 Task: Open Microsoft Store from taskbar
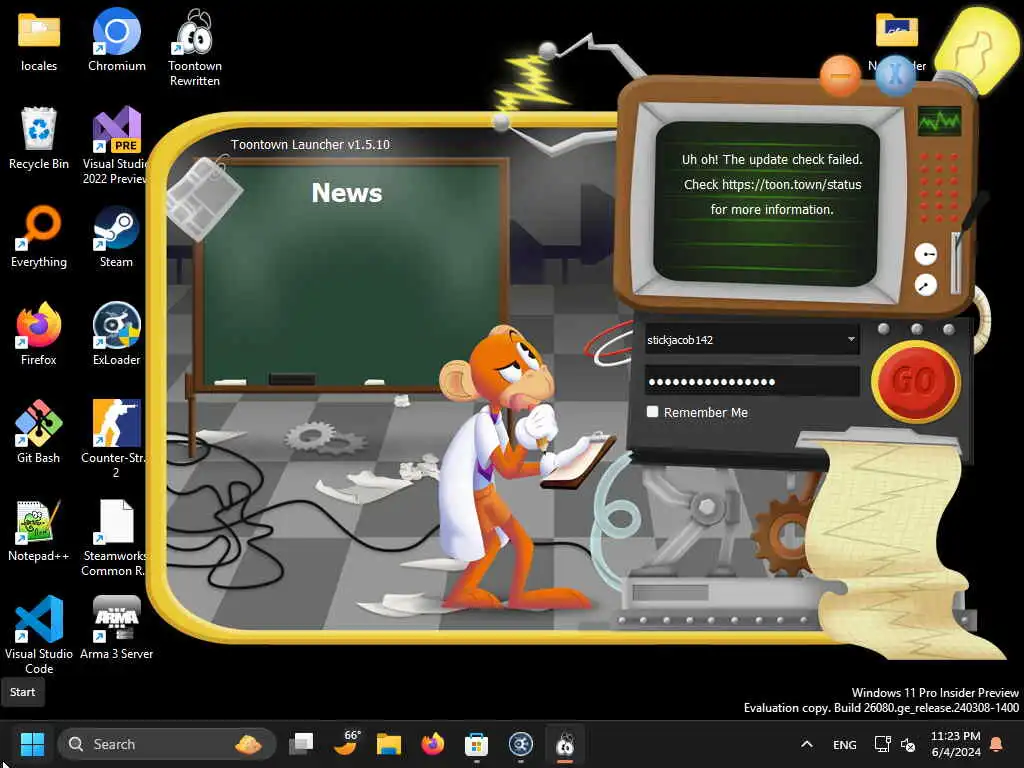tap(476, 744)
